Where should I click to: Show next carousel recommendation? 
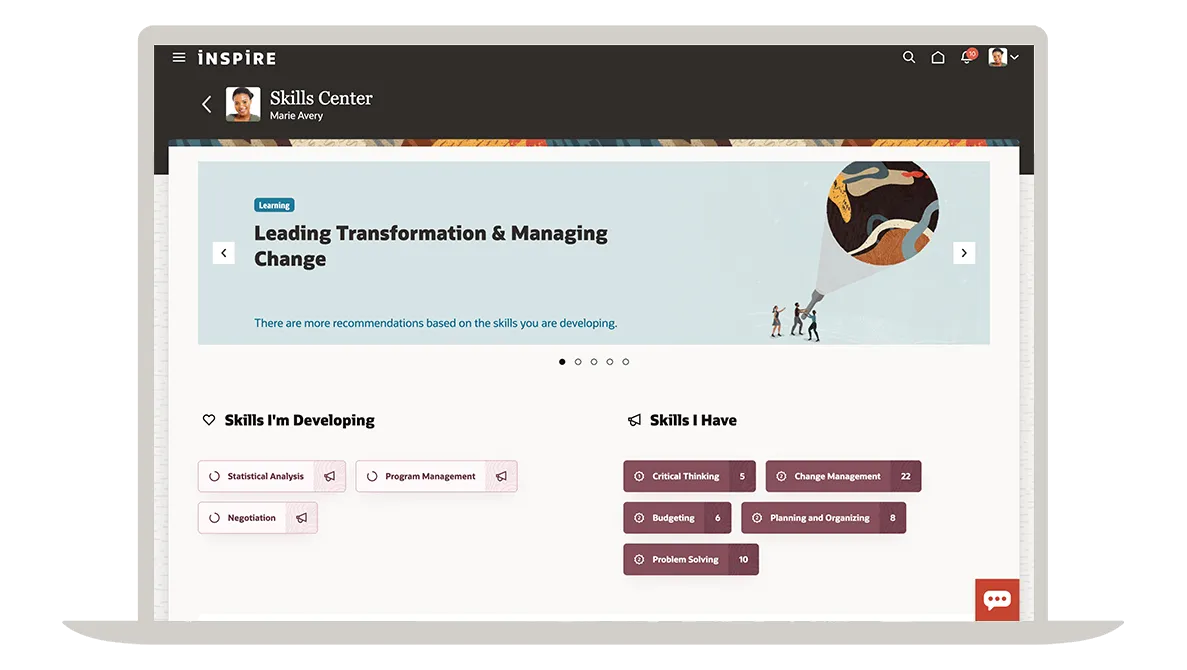[x=964, y=253]
